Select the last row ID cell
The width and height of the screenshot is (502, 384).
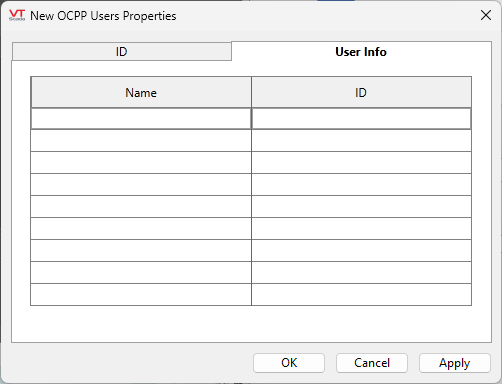click(361, 295)
